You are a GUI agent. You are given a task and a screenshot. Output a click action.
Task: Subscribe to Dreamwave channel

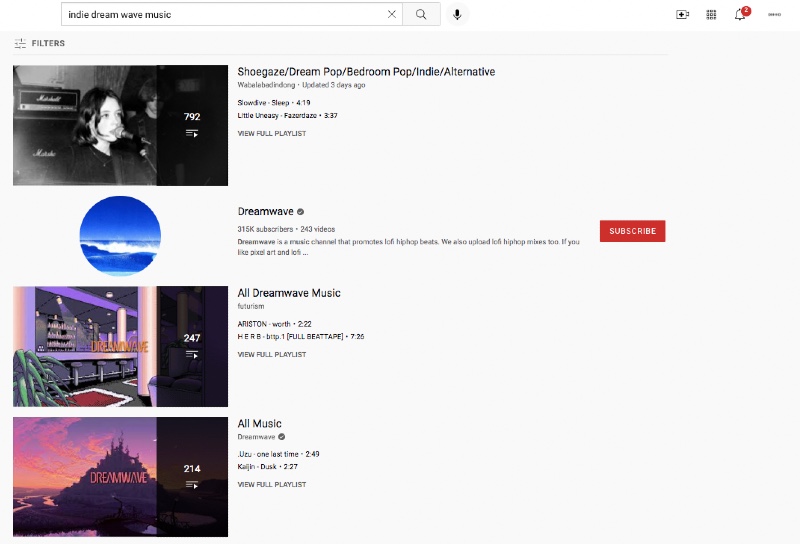tap(632, 231)
